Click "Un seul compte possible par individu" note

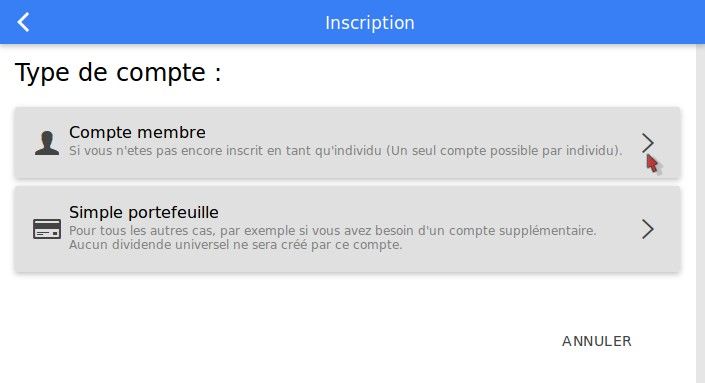pyautogui.click(x=504, y=151)
